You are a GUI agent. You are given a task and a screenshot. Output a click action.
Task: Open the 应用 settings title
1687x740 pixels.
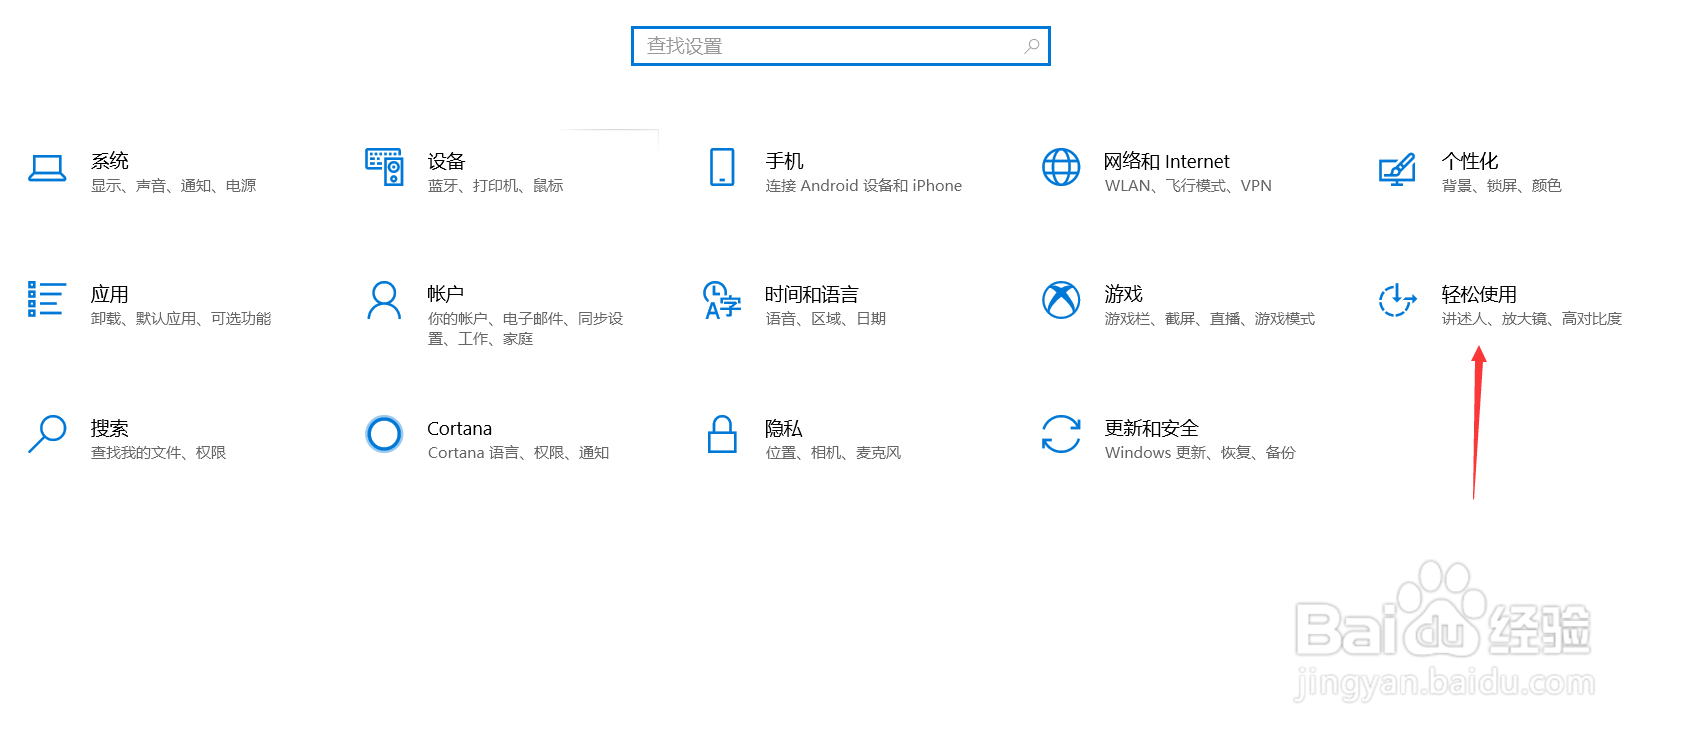pyautogui.click(x=110, y=294)
